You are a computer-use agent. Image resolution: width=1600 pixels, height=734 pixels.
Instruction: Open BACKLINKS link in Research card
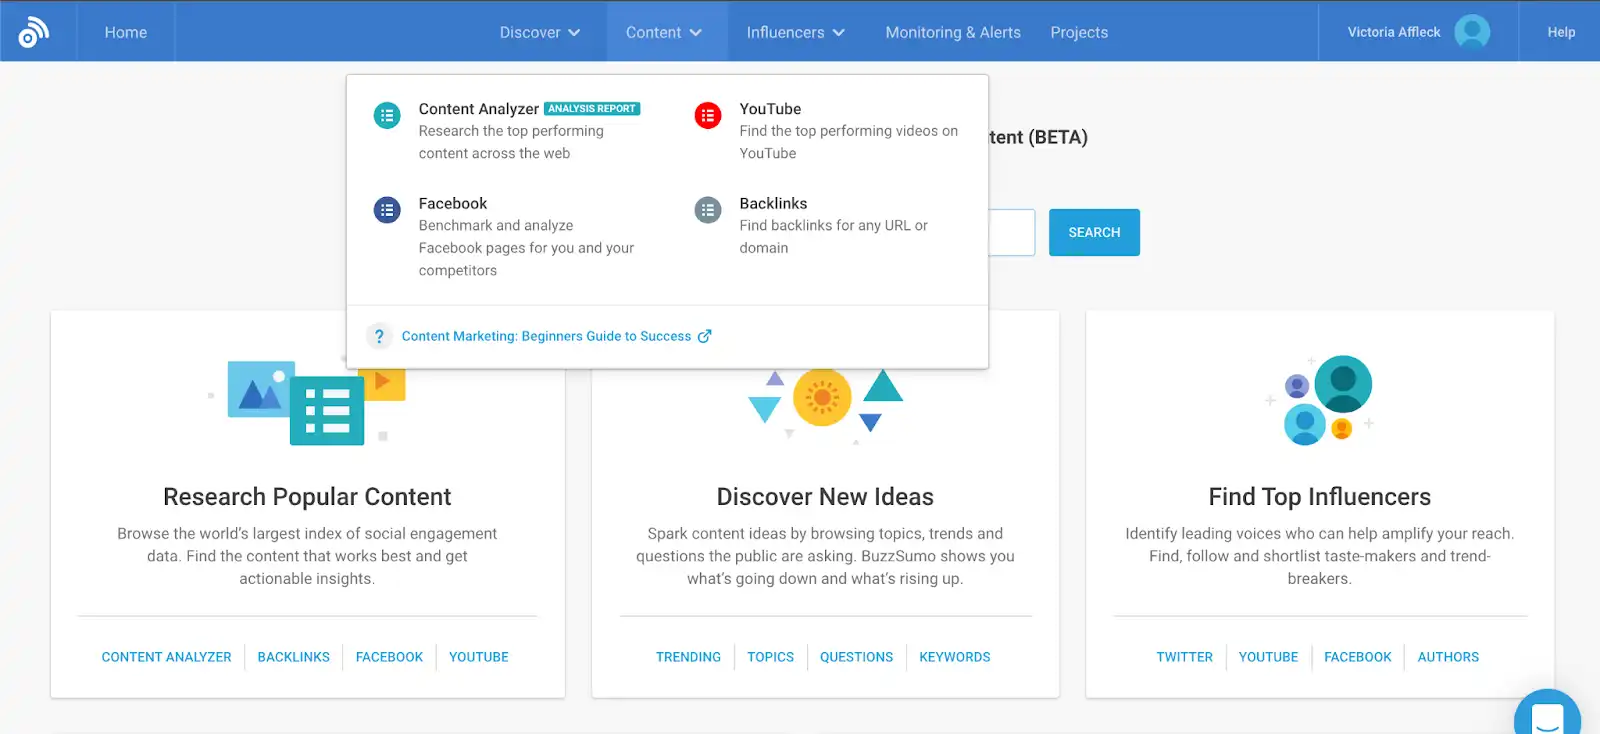coord(293,657)
